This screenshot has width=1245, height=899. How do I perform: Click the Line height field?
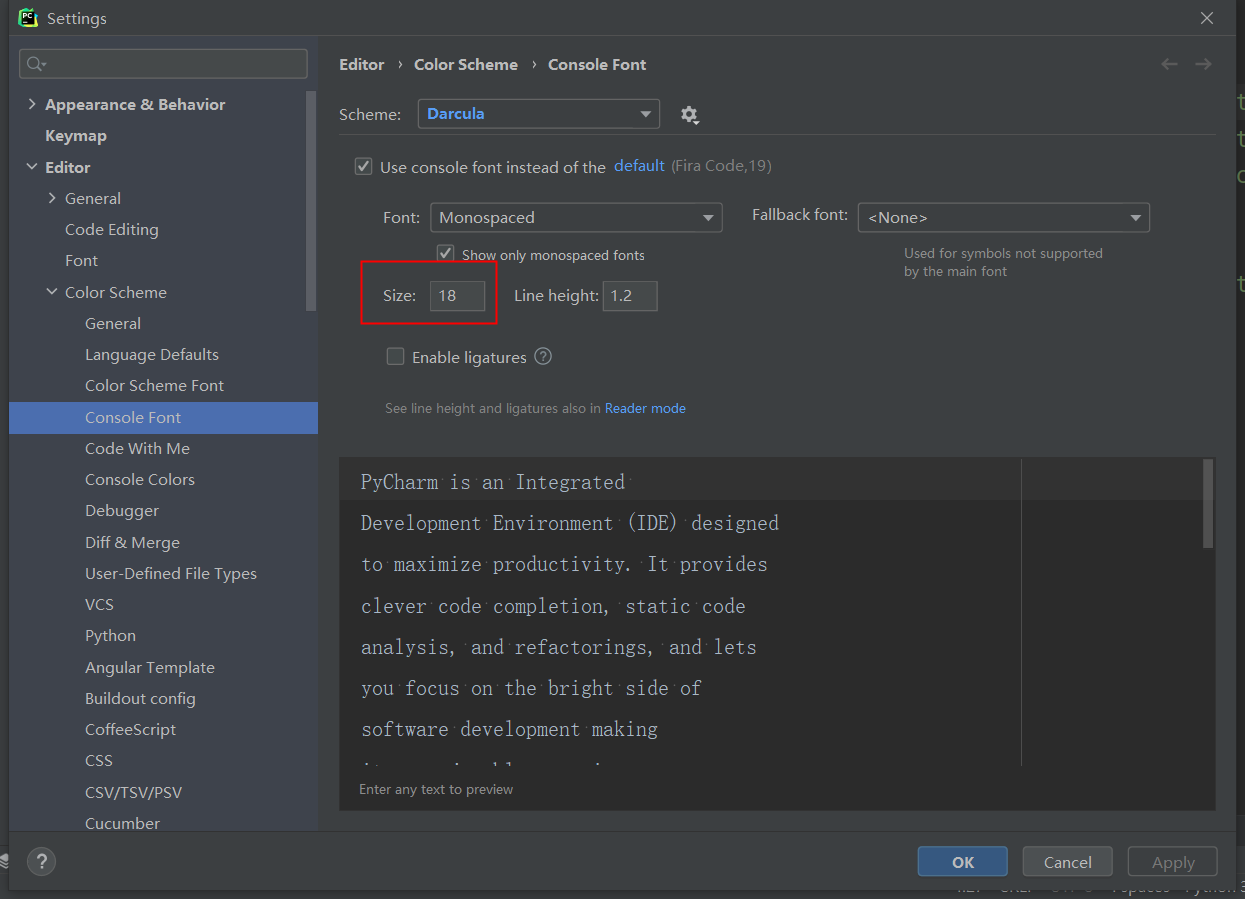click(630, 295)
